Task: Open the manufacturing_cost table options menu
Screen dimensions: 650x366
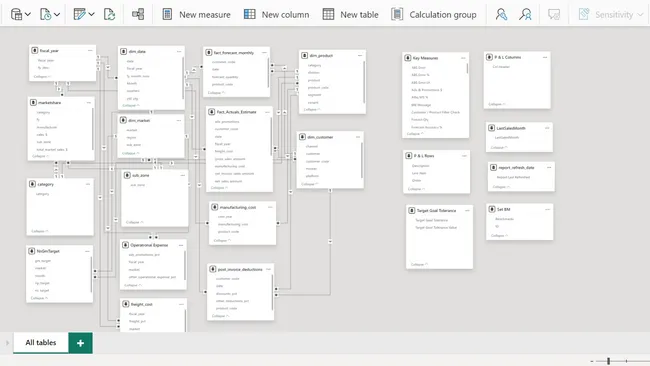Action: coord(270,207)
